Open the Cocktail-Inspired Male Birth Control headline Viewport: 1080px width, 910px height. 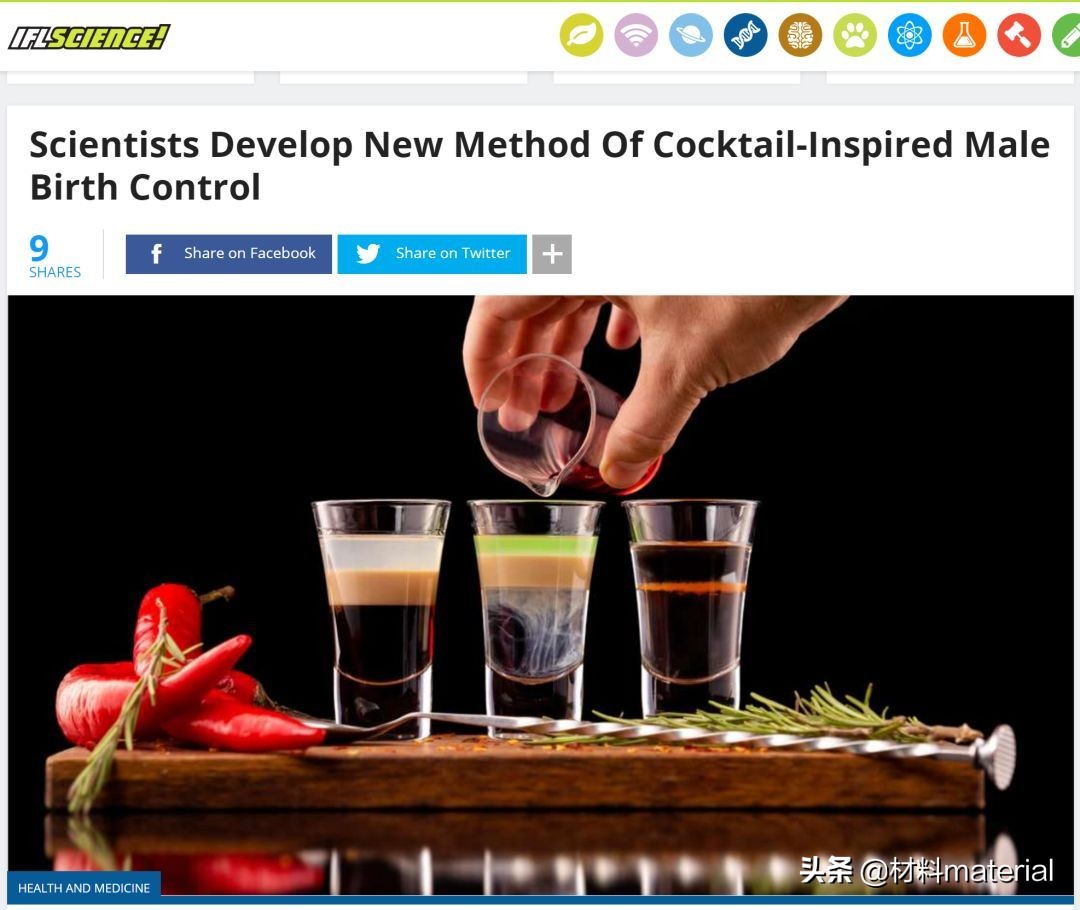click(539, 166)
